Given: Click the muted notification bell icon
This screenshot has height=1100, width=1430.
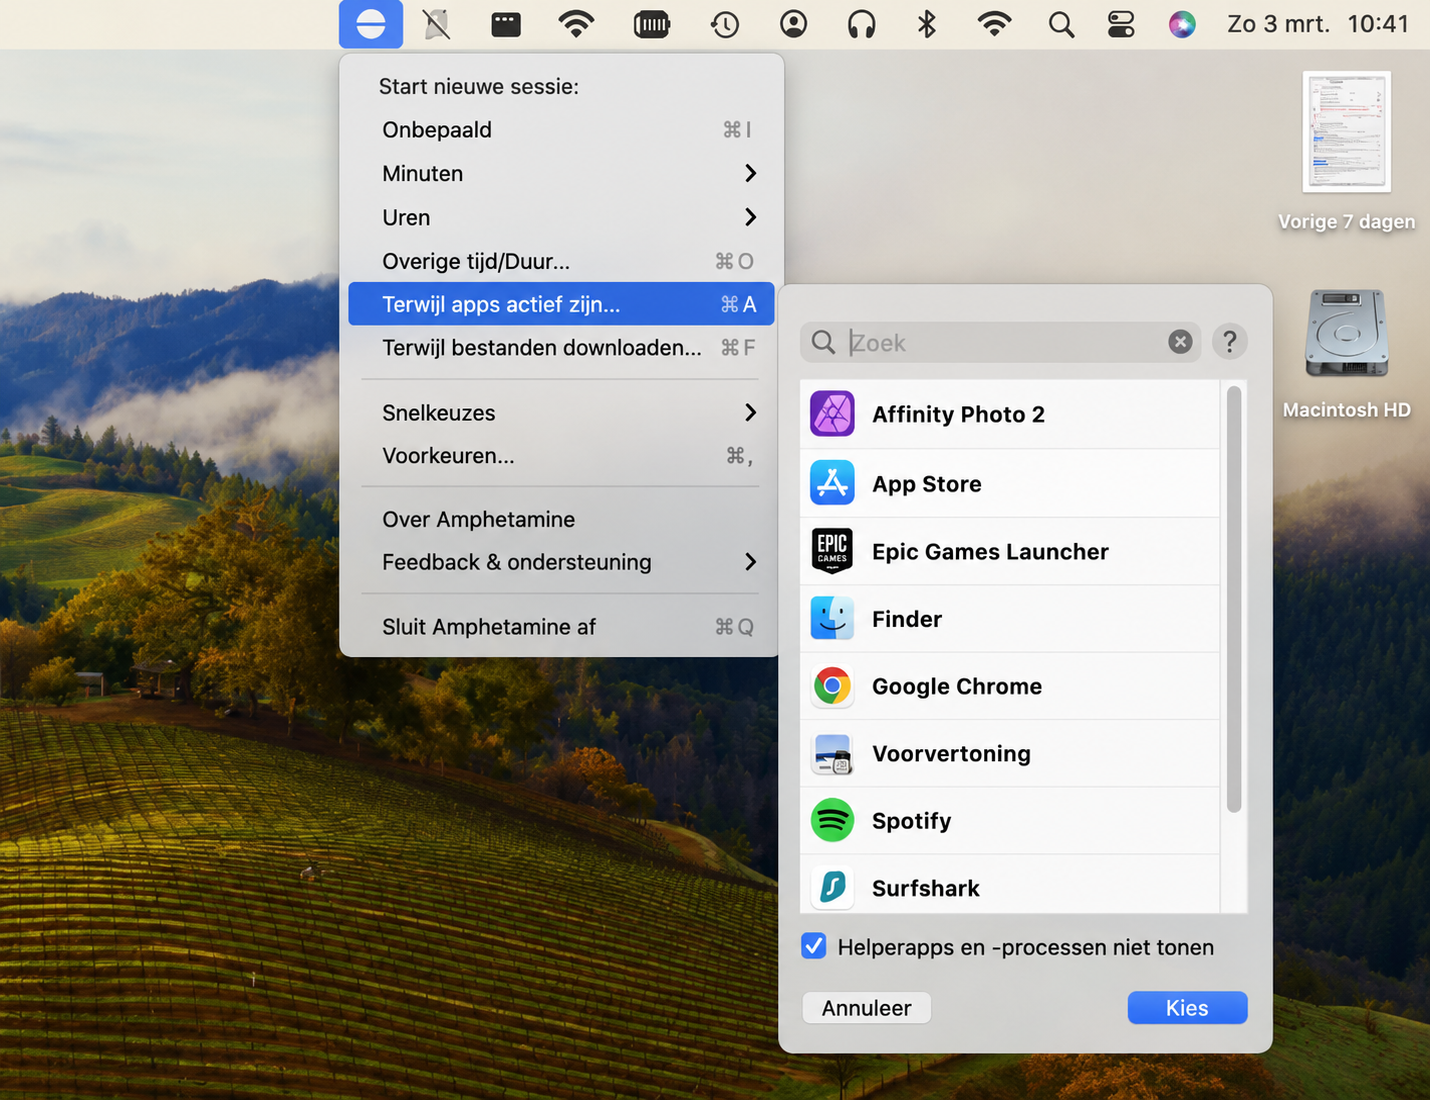Looking at the screenshot, I should 437,24.
